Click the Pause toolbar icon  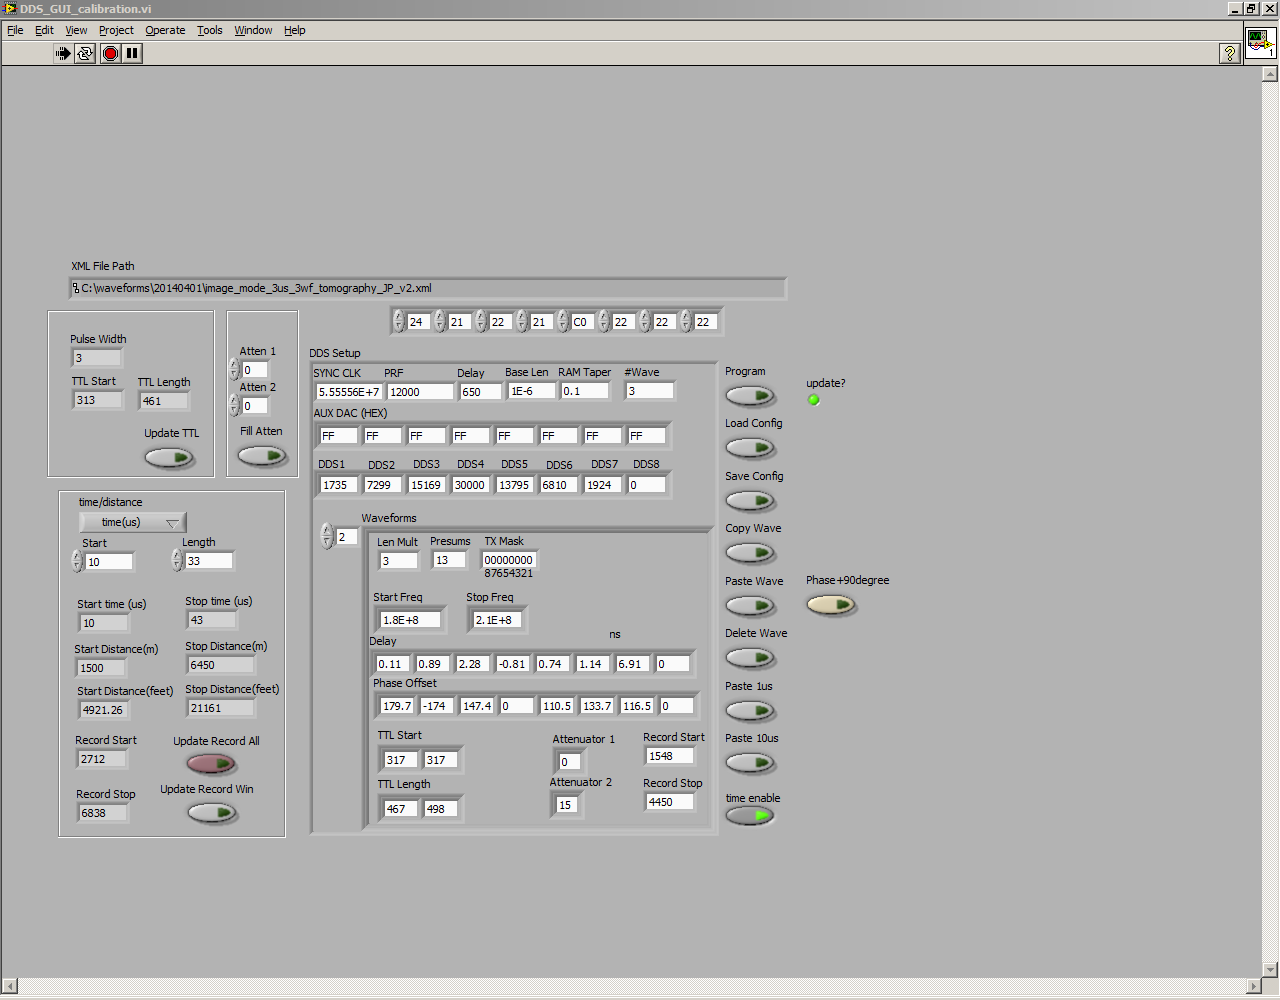(133, 53)
